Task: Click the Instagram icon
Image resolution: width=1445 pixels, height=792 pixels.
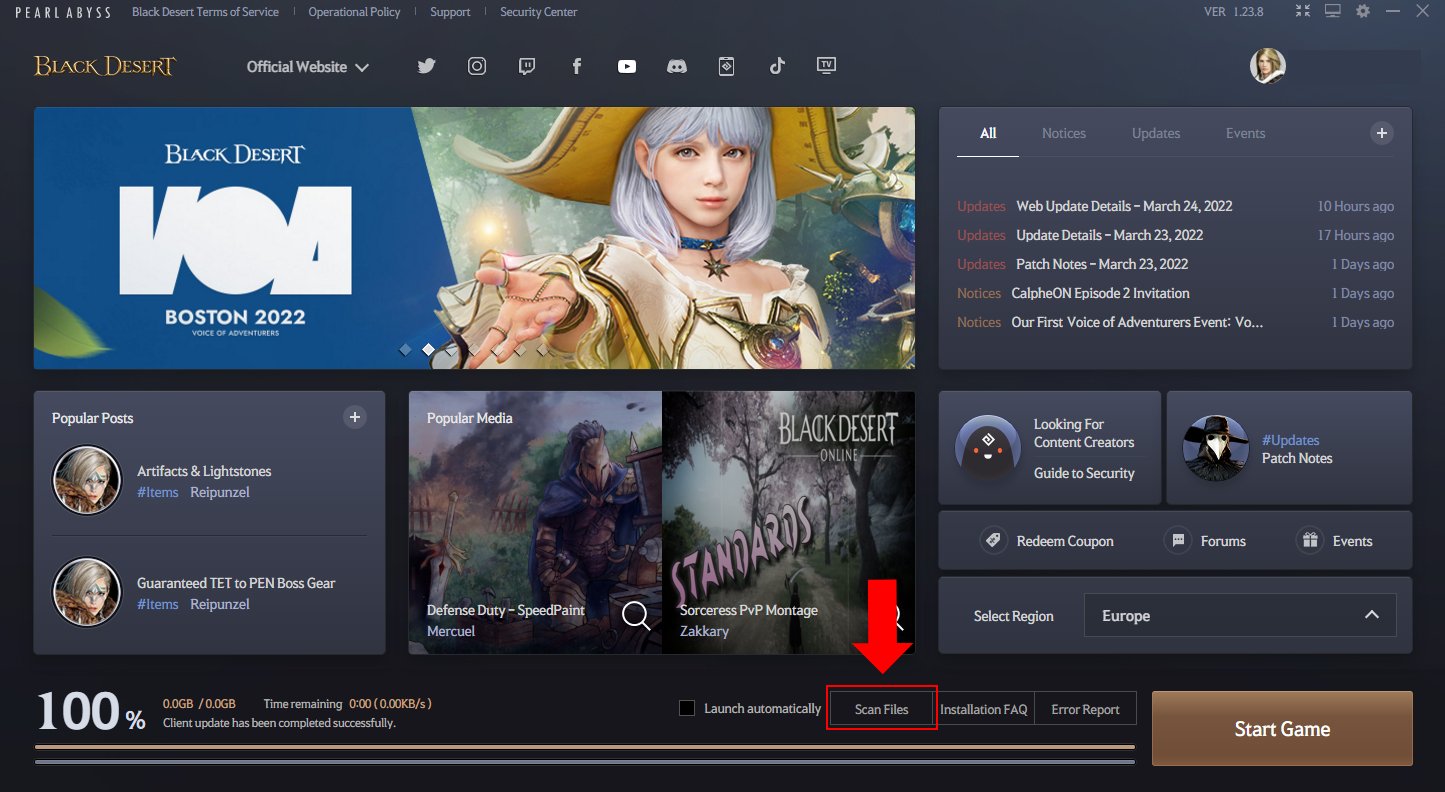Action: [x=477, y=65]
